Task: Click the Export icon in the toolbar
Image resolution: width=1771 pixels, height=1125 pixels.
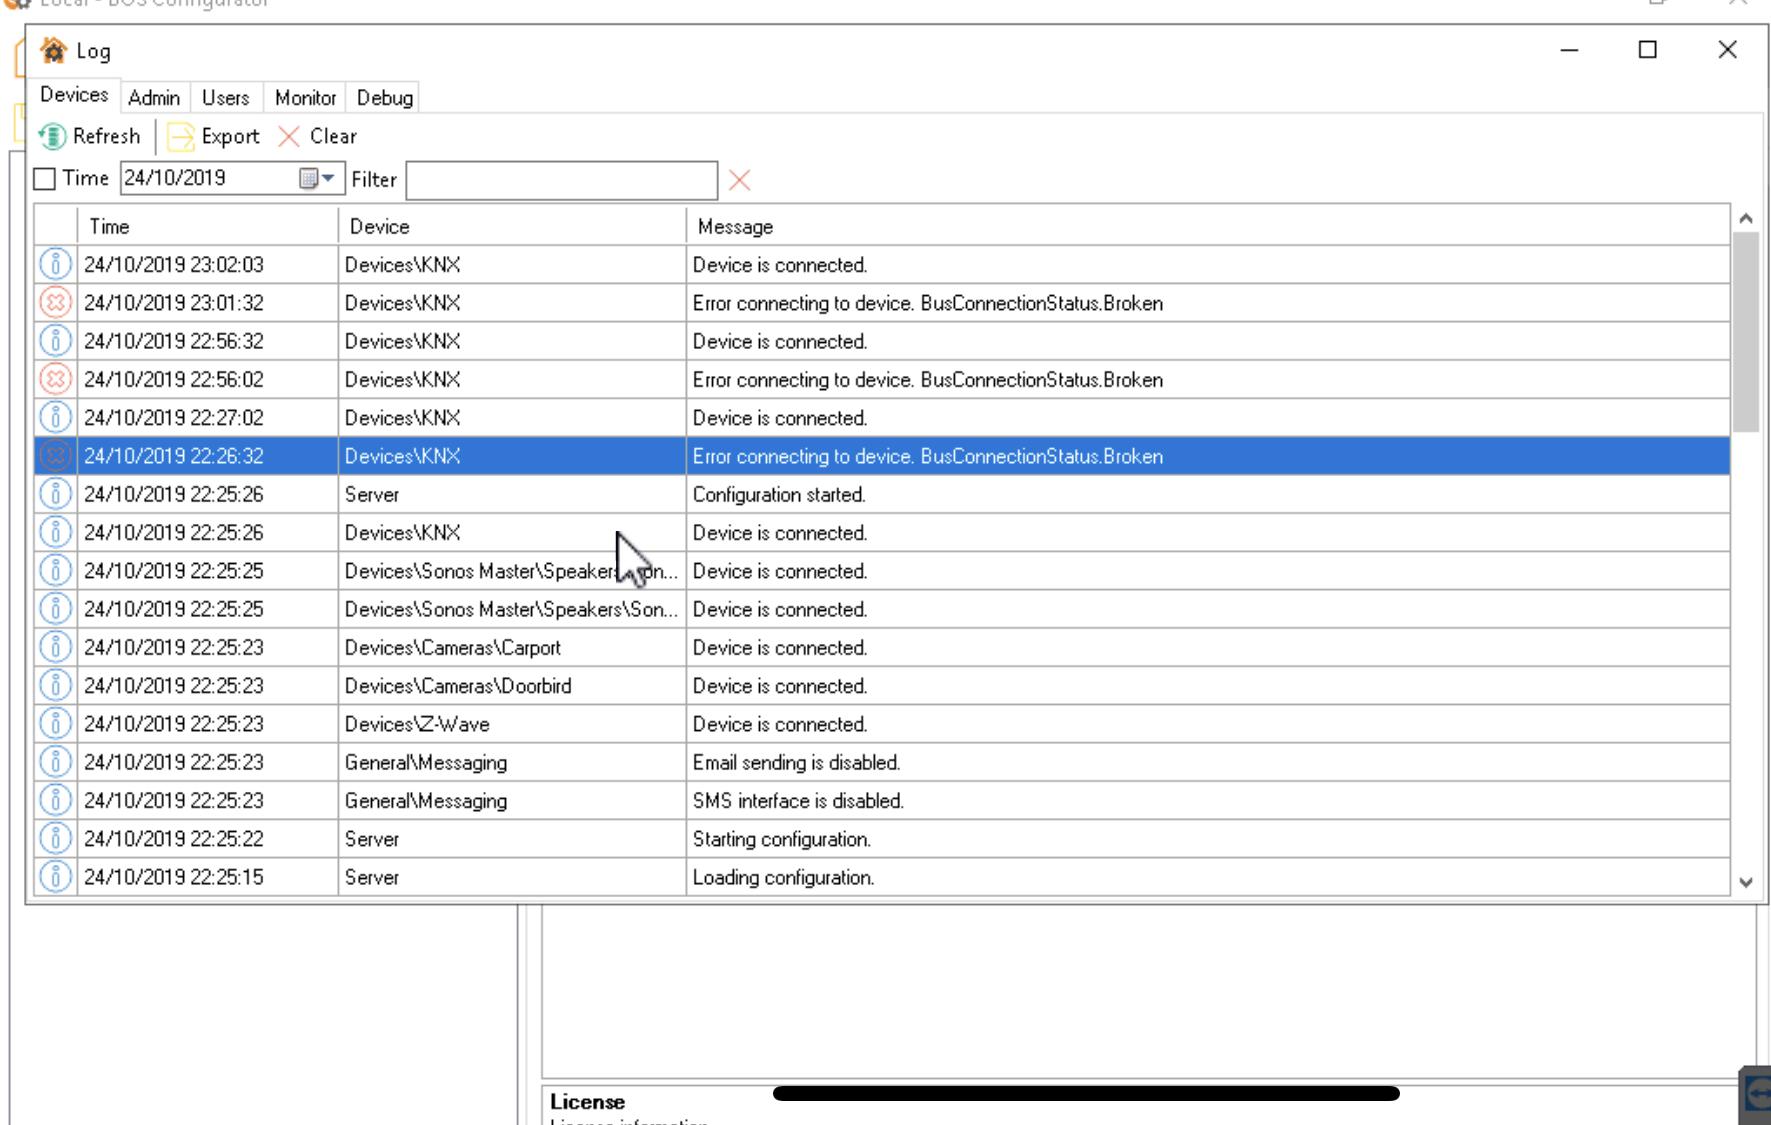Action: [181, 136]
